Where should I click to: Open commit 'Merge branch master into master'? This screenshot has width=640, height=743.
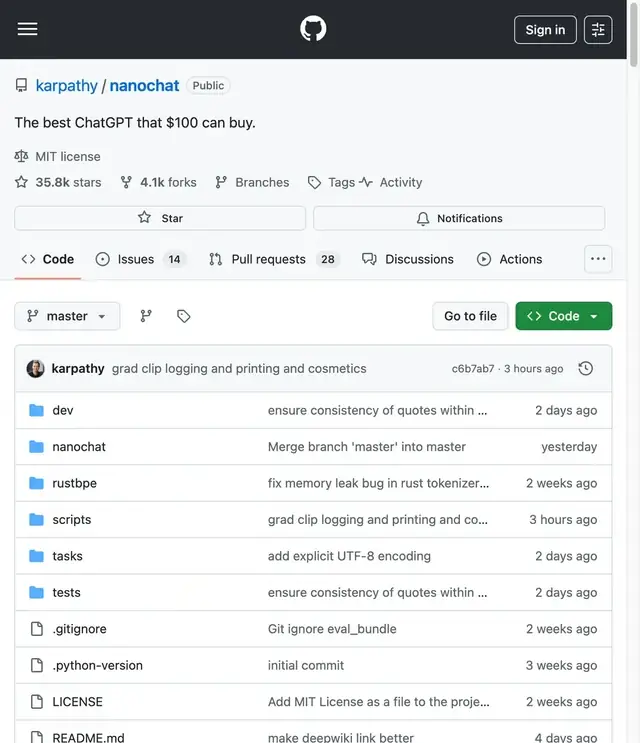[367, 446]
